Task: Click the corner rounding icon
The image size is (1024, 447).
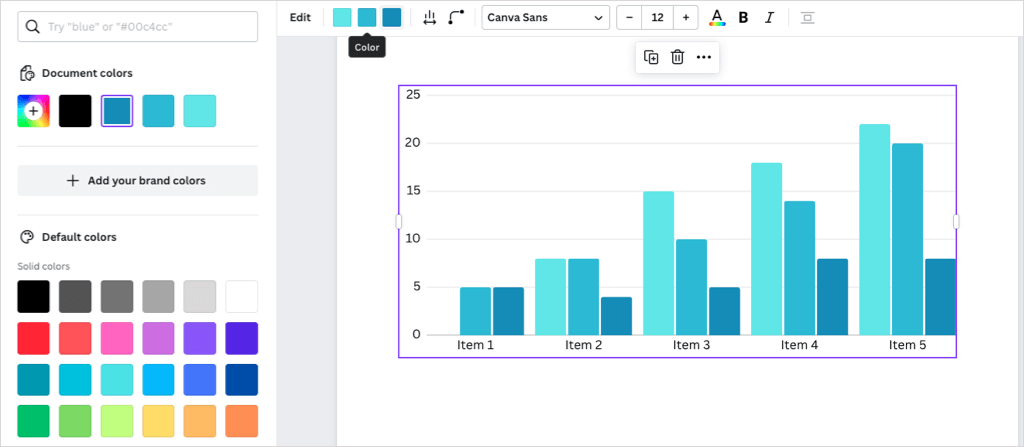Action: (x=456, y=17)
